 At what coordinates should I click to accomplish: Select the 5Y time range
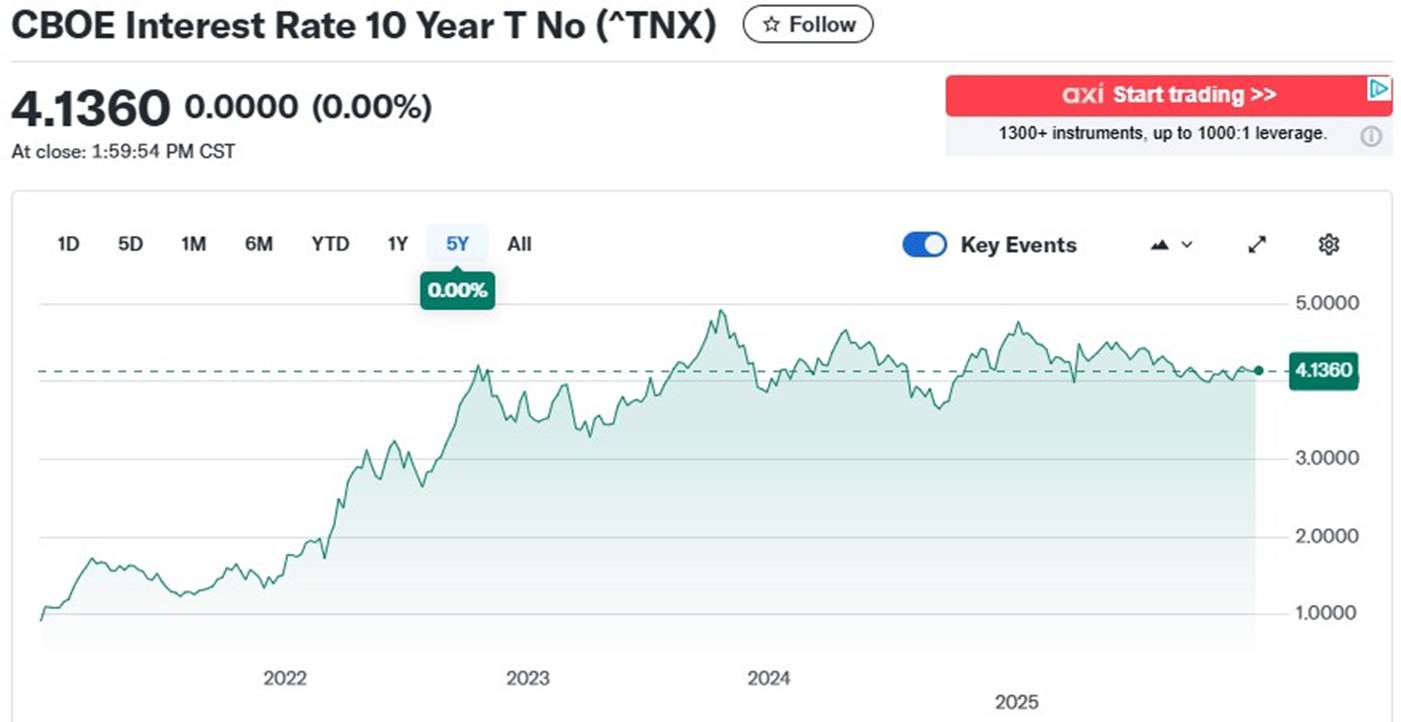pyautogui.click(x=457, y=244)
